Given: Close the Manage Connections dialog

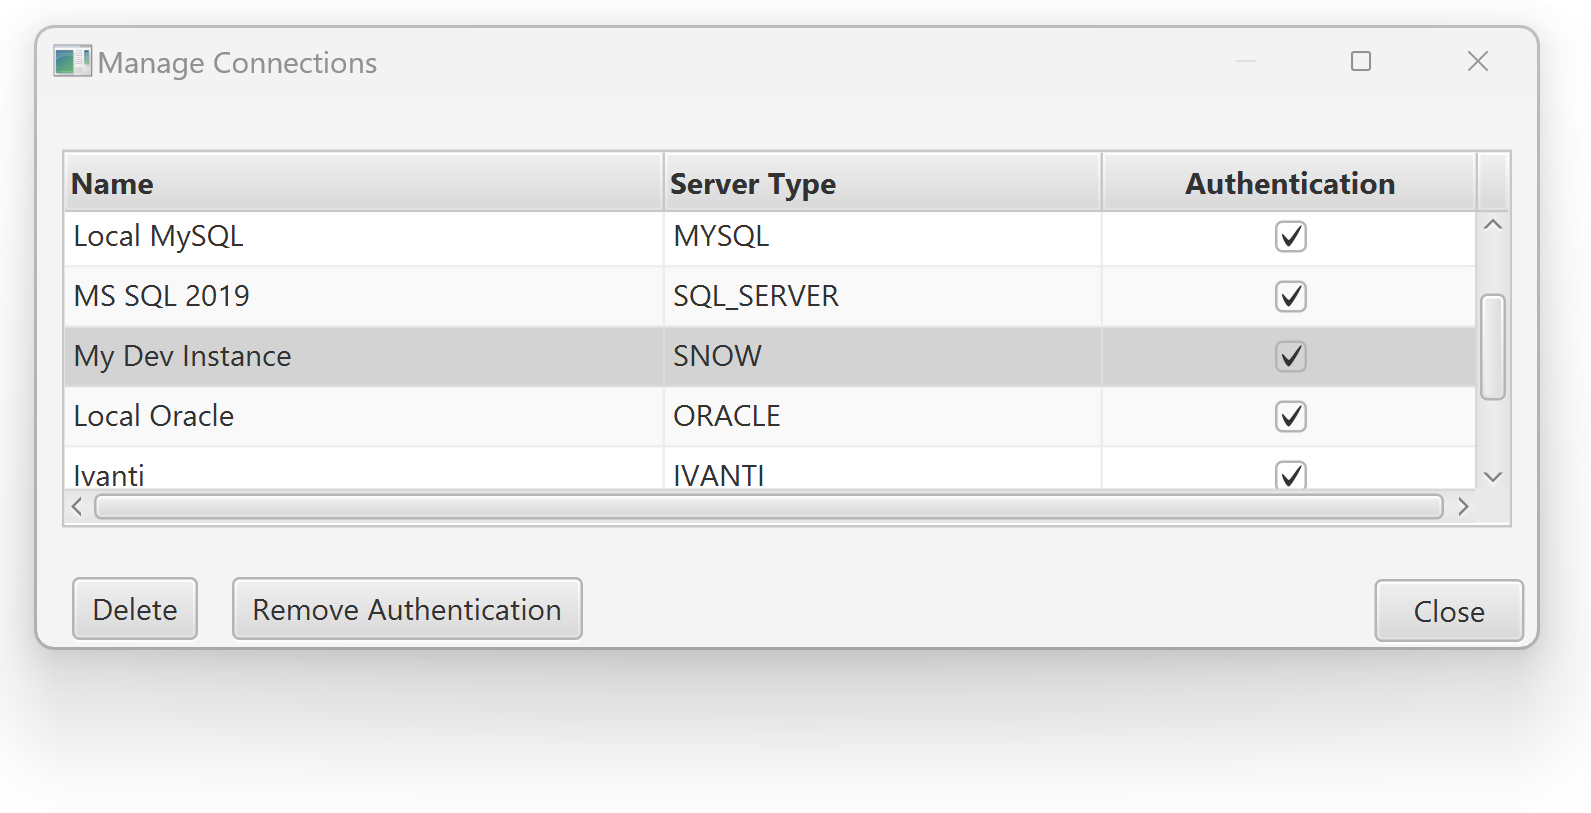Looking at the screenshot, I should tap(1449, 611).
